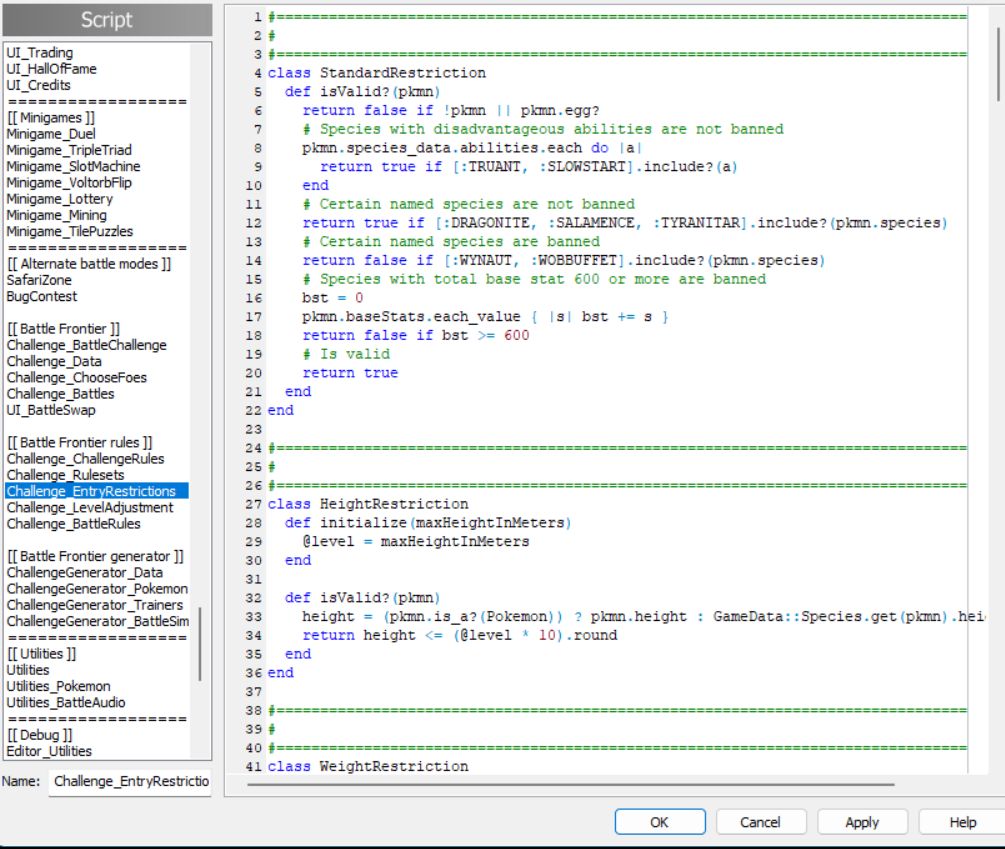Select [[ Battle Frontier rules ]] header
This screenshot has height=849, width=1005.
pos(79,443)
